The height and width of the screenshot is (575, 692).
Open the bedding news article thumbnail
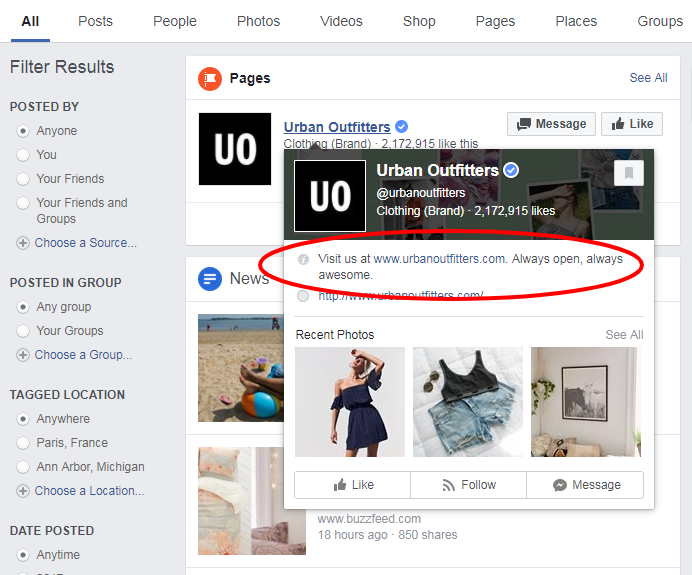click(x=252, y=501)
